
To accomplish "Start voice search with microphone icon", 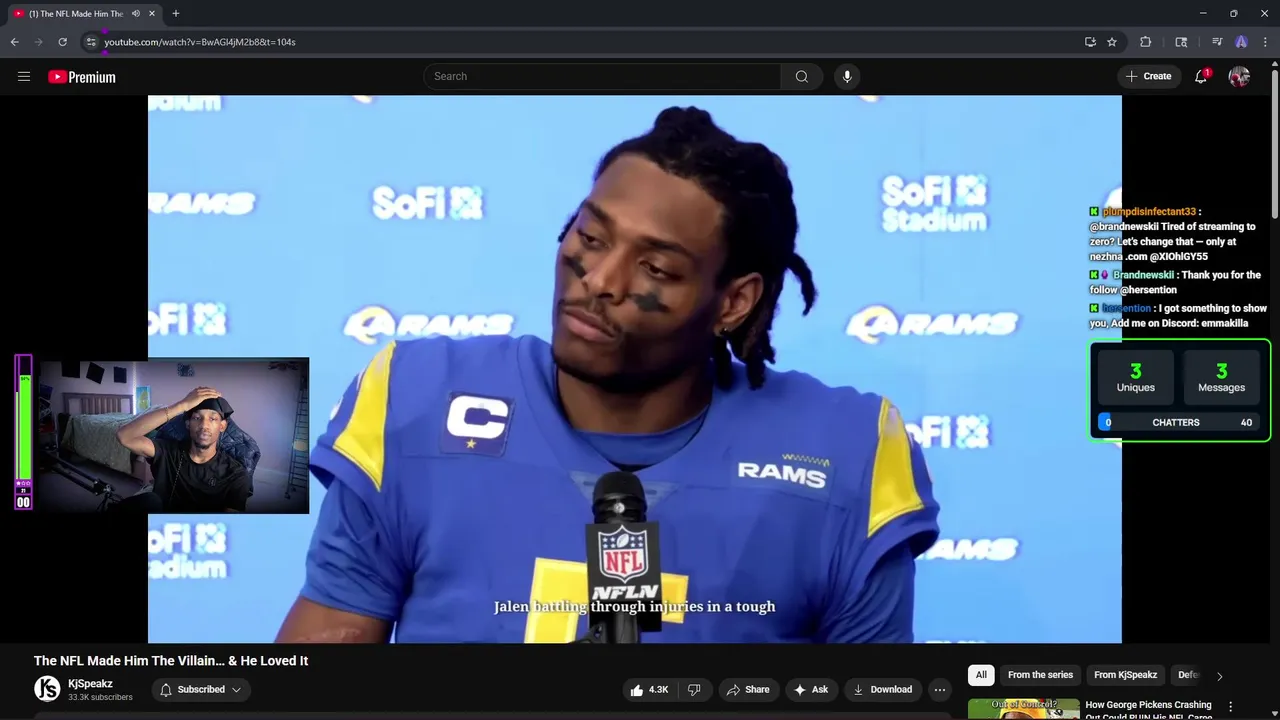I will click(x=847, y=77).
